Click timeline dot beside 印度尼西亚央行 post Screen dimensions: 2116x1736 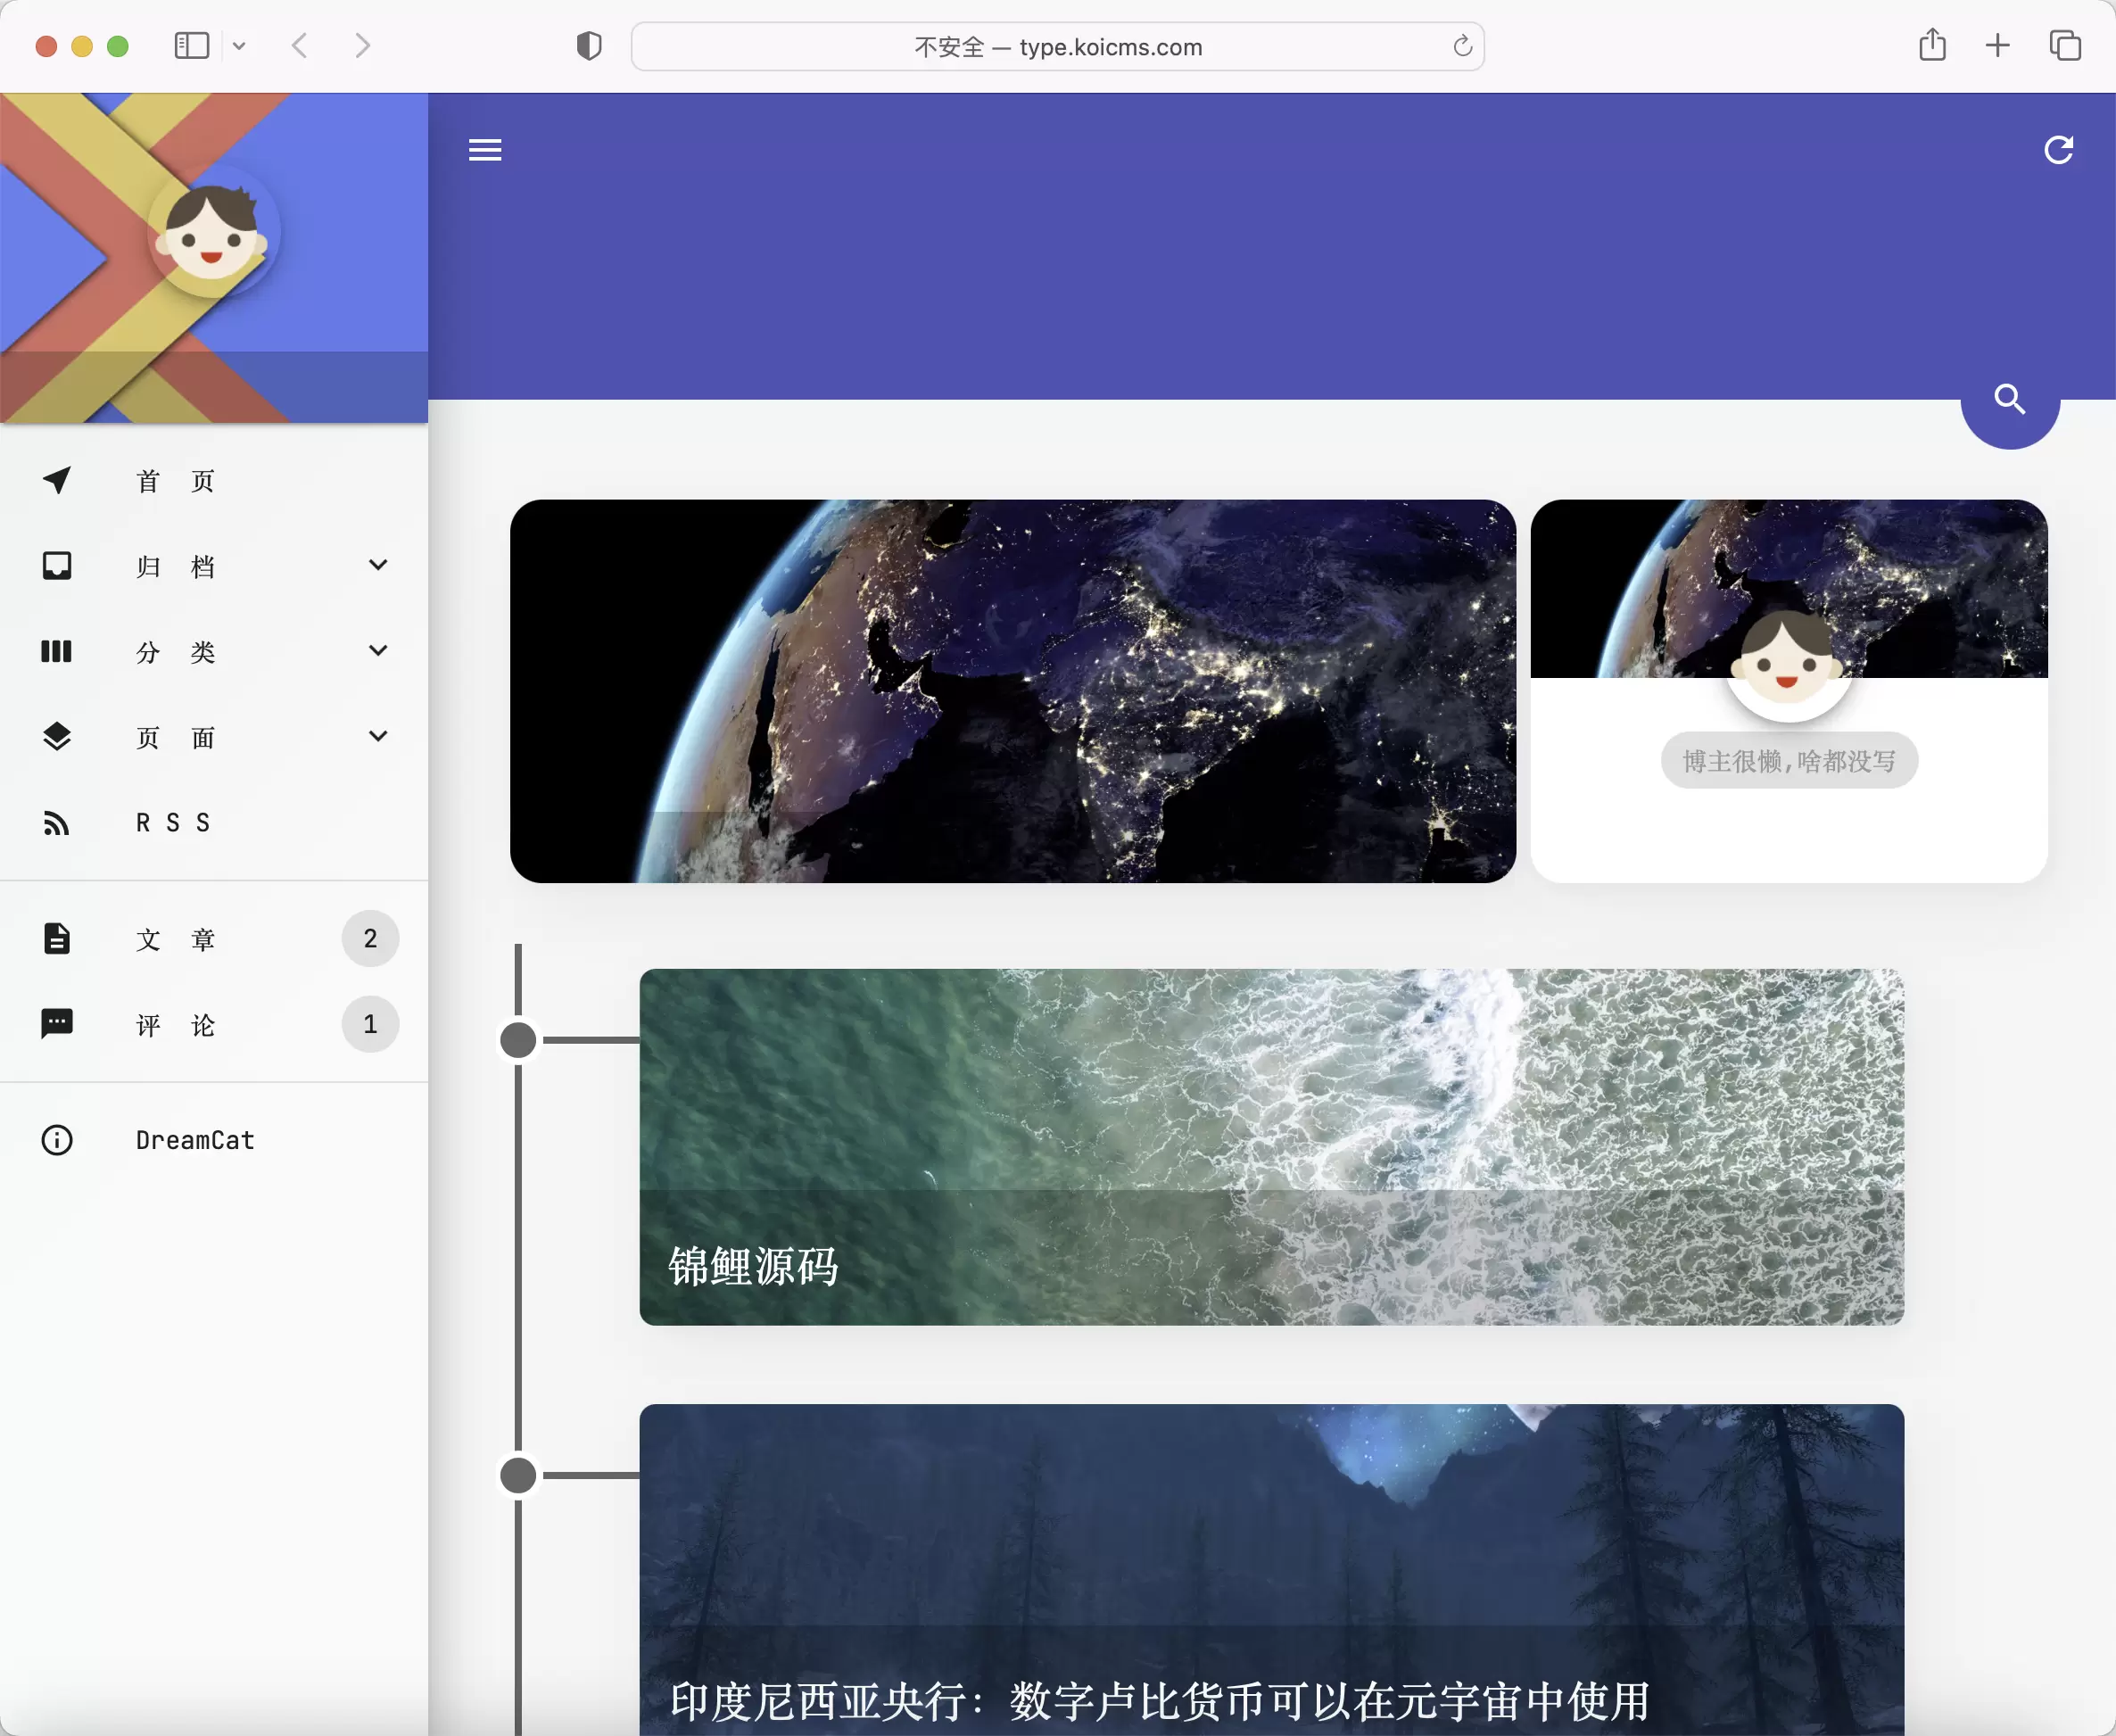pyautogui.click(x=518, y=1475)
